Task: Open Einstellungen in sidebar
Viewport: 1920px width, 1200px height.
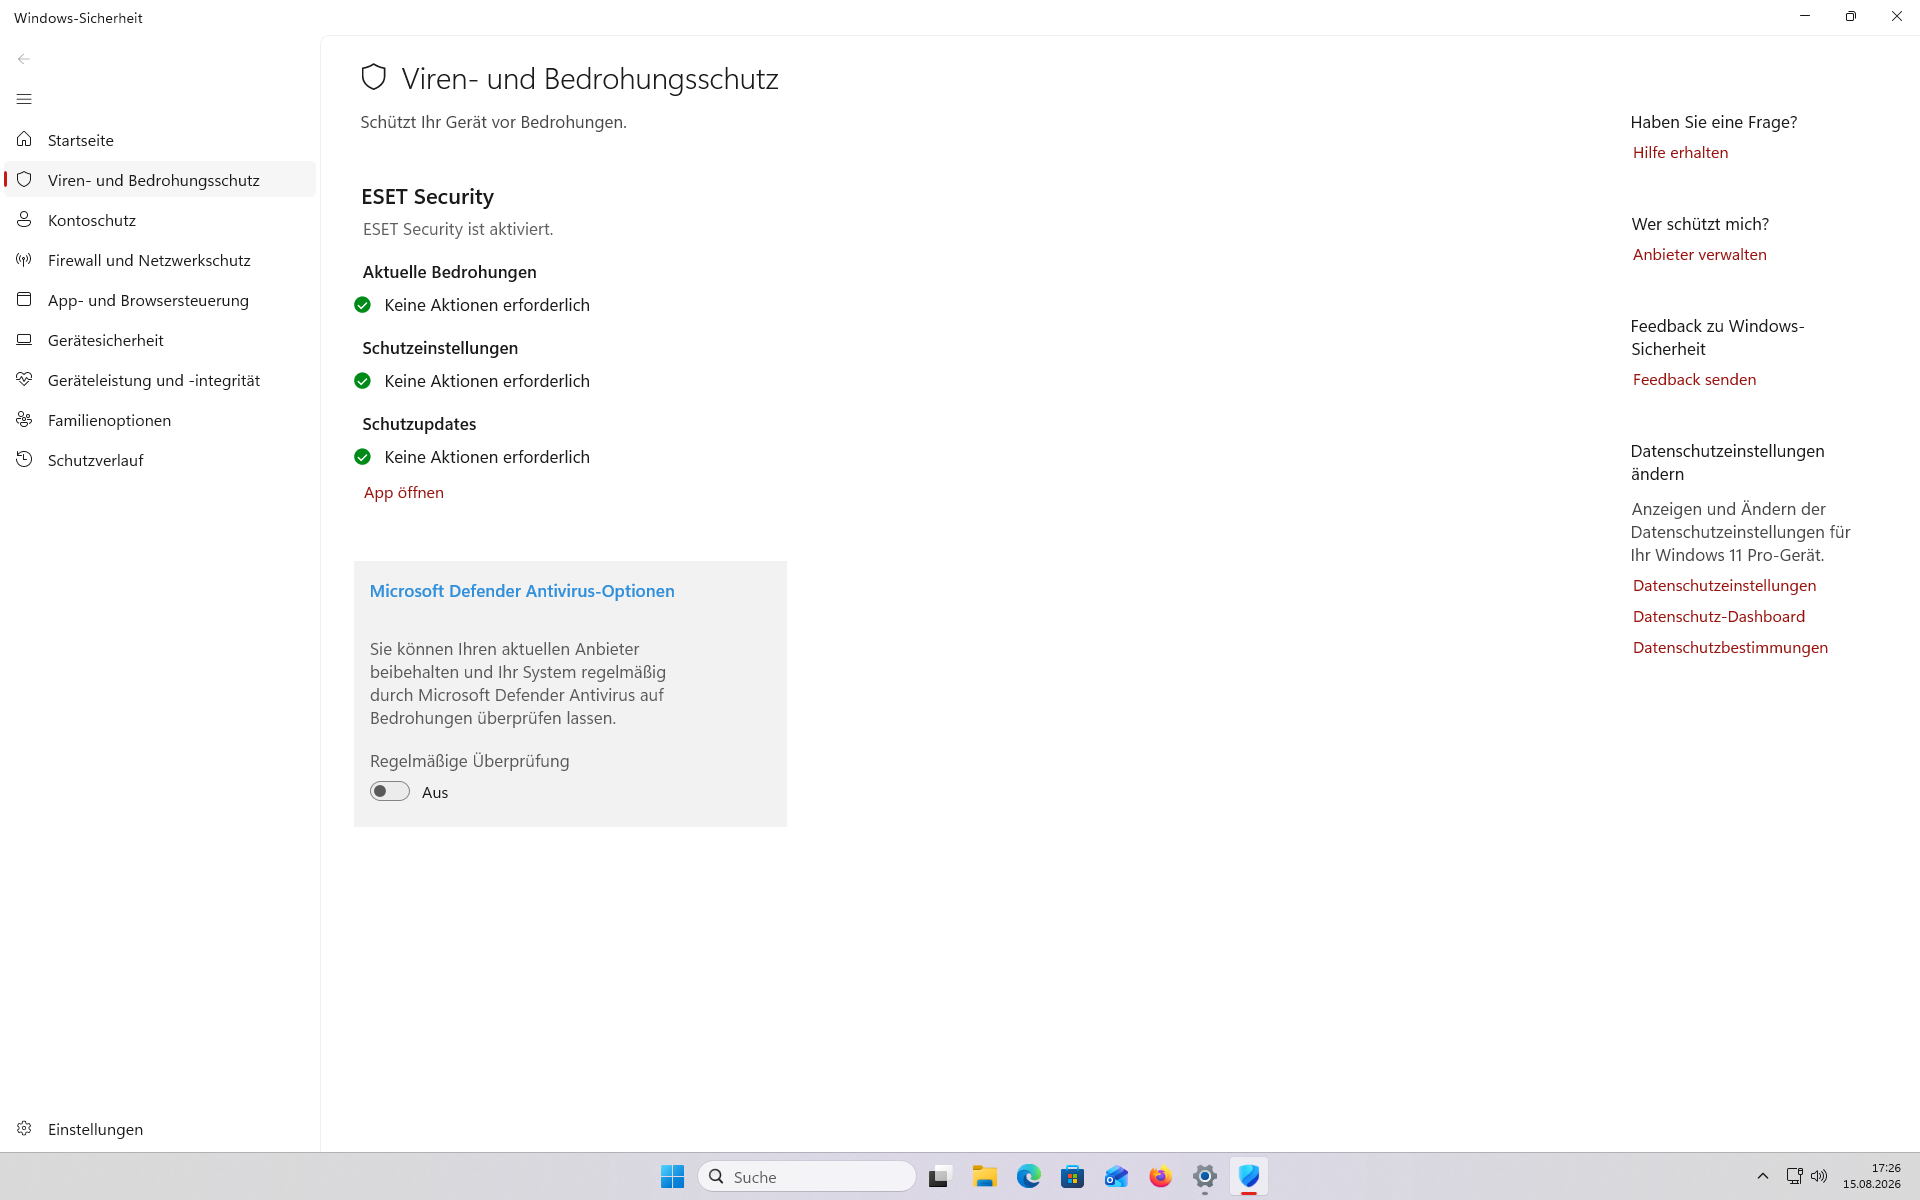Action: click(x=160, y=1129)
